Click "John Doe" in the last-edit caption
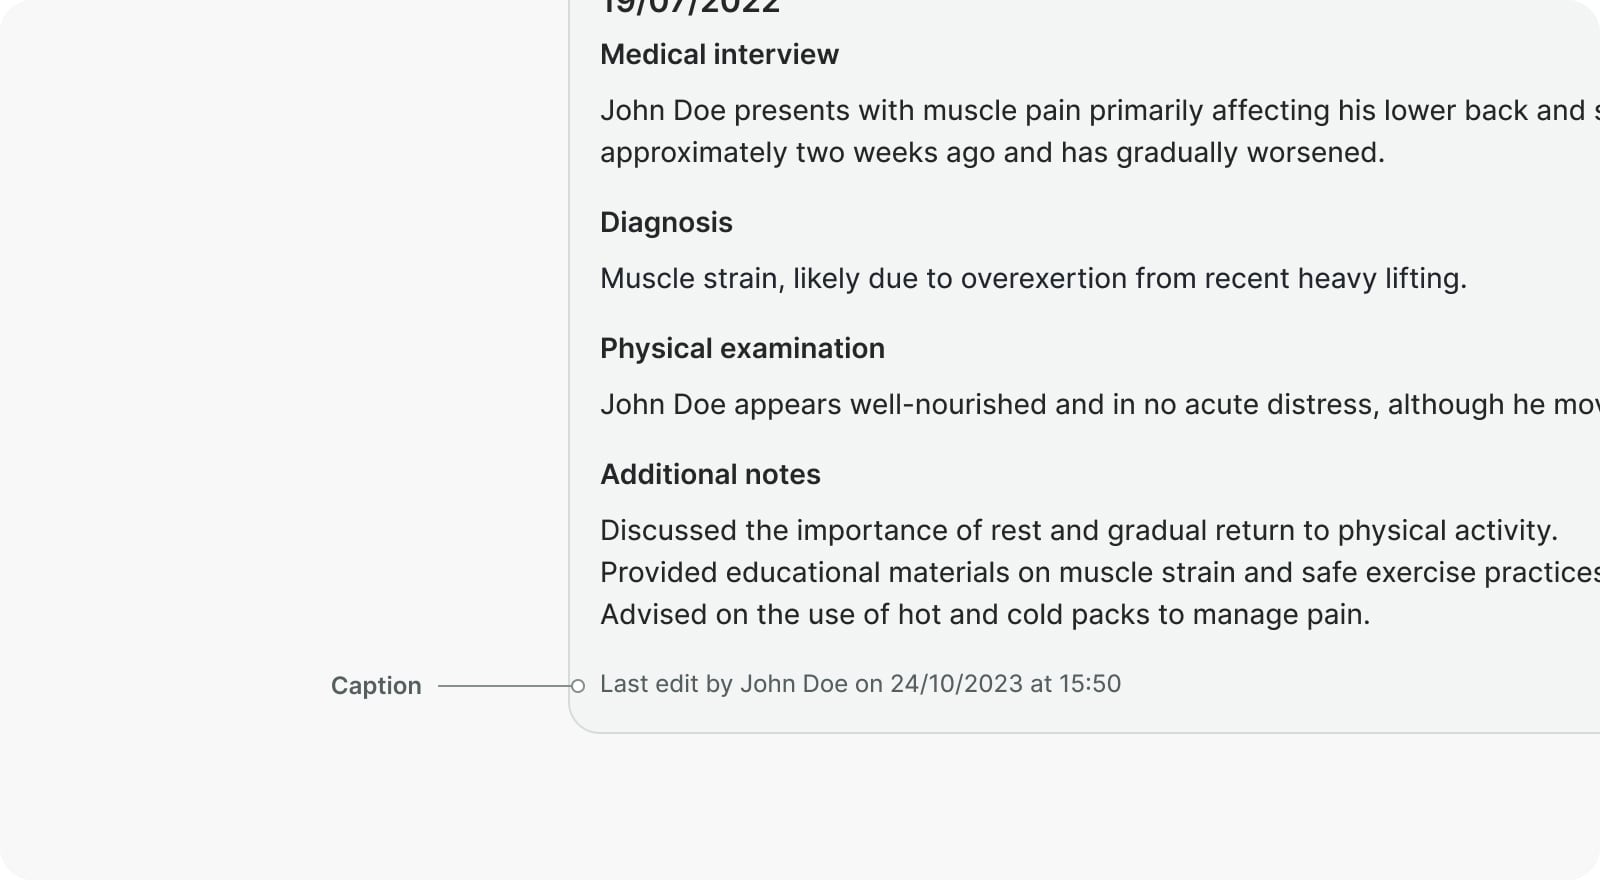This screenshot has height=880, width=1600. point(793,685)
